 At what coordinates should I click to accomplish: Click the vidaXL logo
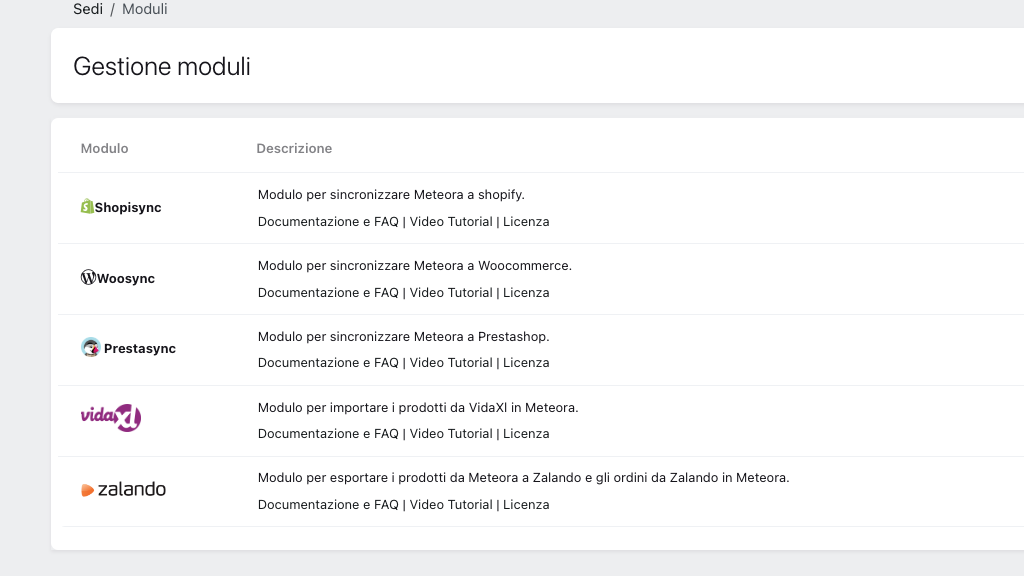[x=111, y=417]
